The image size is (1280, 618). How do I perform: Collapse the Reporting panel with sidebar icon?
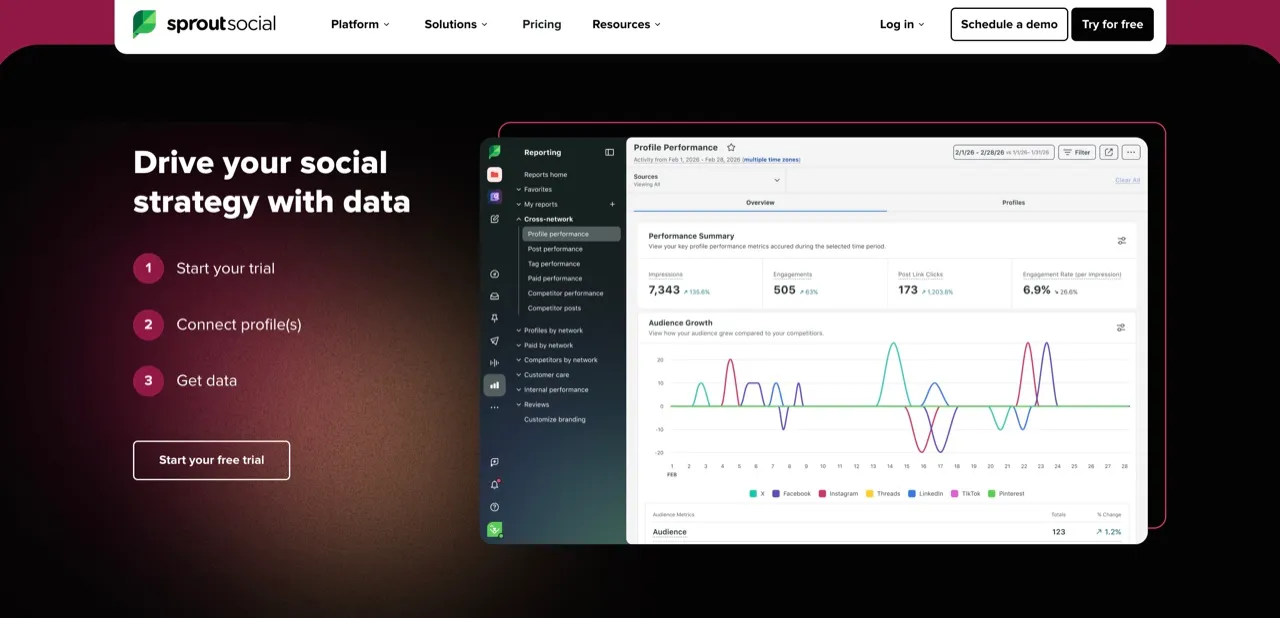pos(610,152)
